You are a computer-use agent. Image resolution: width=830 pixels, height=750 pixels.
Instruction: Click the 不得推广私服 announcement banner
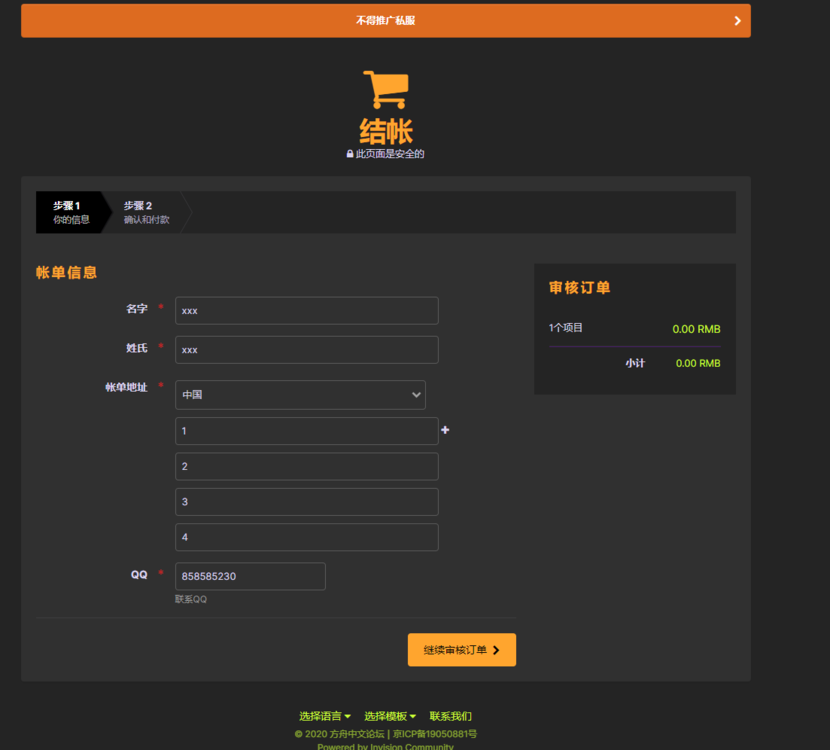click(385, 20)
